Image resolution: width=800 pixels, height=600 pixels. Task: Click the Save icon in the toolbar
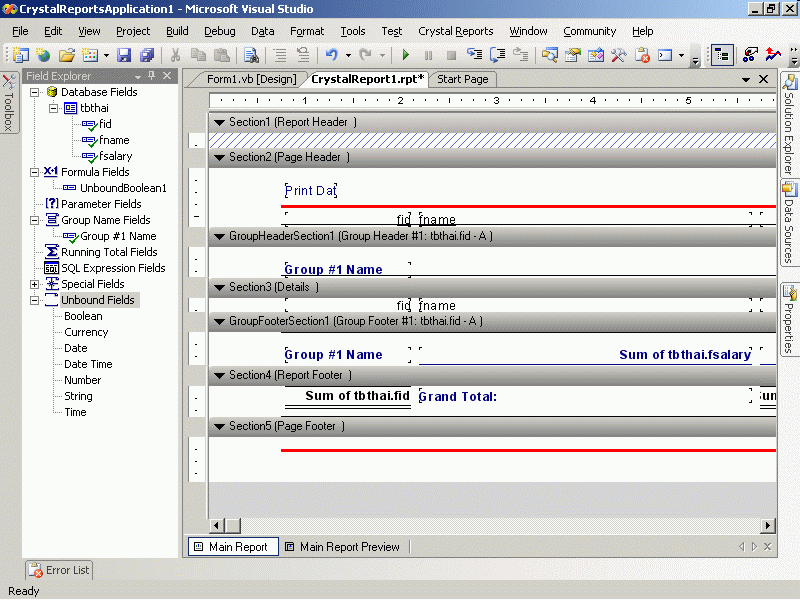pos(124,55)
